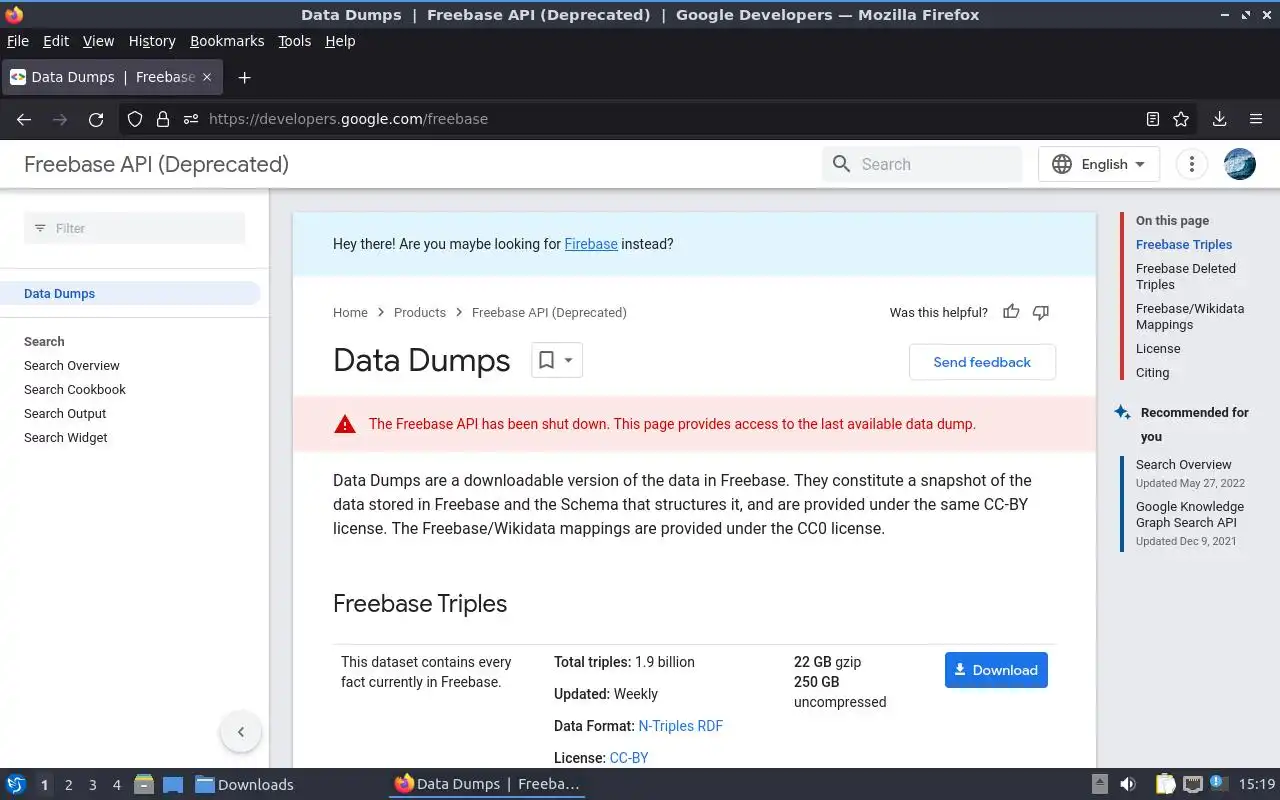The image size is (1280, 800).
Task: Go to Home breadcrumb
Action: 350,312
